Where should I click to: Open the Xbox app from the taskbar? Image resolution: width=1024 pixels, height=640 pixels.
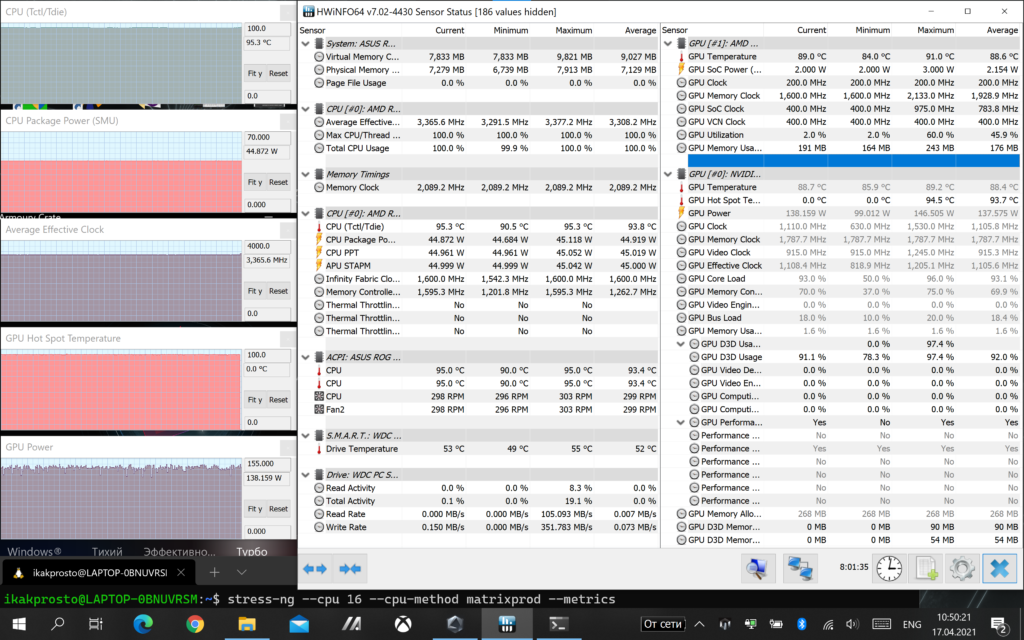point(403,624)
